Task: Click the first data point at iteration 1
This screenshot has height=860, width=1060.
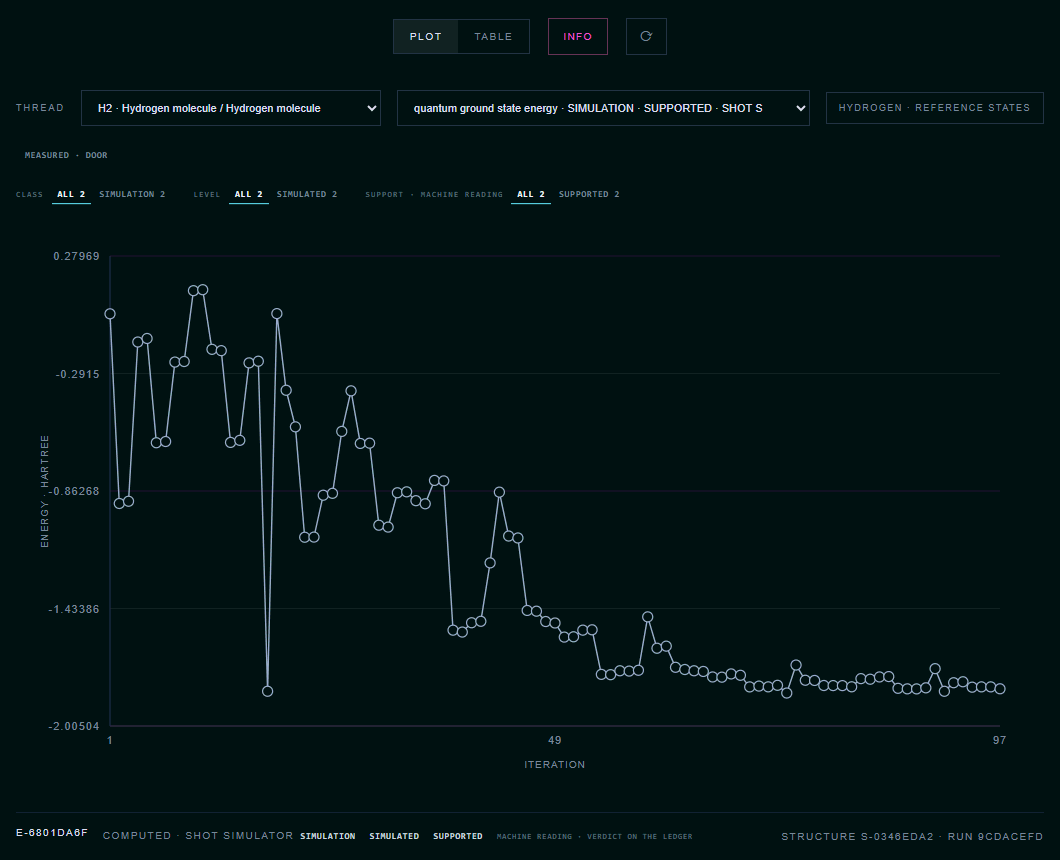Action: coord(110,314)
